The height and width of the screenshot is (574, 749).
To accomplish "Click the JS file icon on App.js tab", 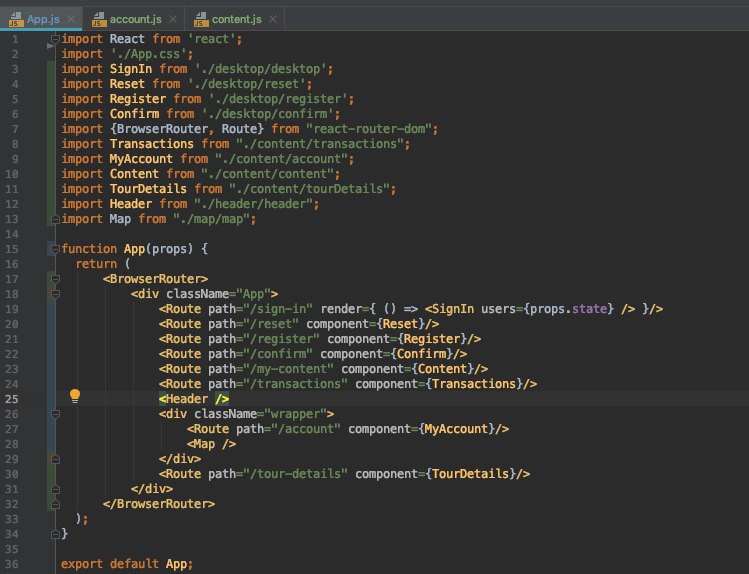I will [16, 20].
